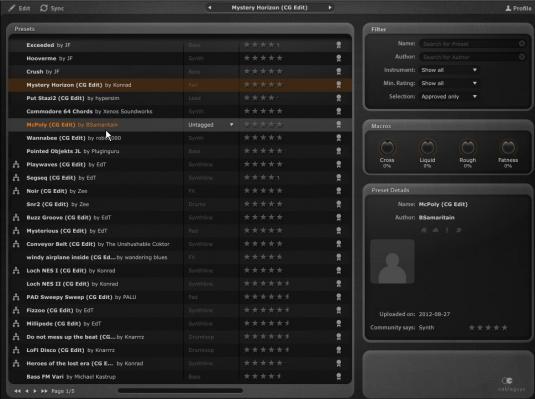Select Snr2 (CG Edit) preset
This screenshot has height=399, width=535.
click(180, 204)
